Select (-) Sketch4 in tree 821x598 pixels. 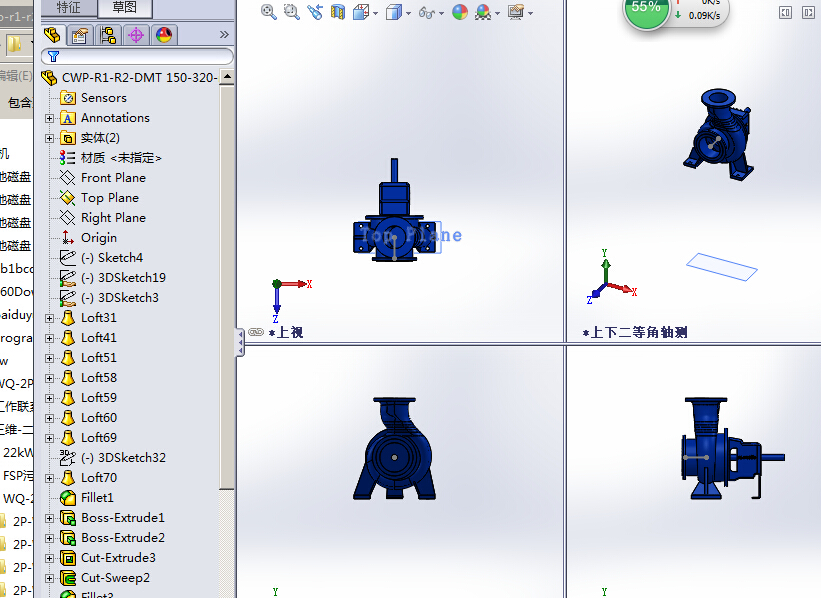pos(112,258)
